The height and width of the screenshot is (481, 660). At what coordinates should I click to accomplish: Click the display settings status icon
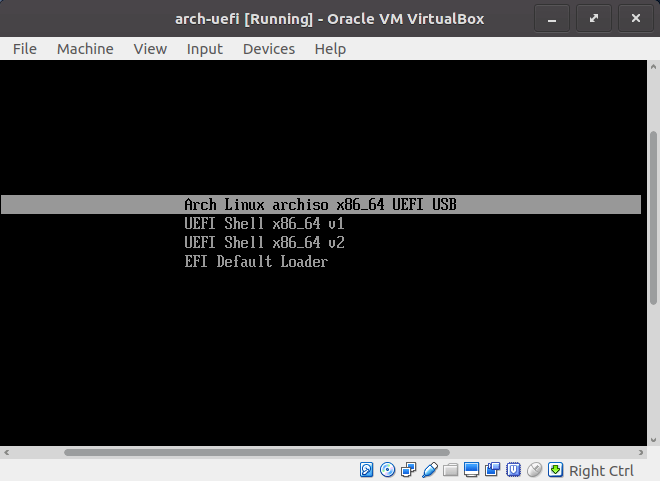tap(472, 470)
